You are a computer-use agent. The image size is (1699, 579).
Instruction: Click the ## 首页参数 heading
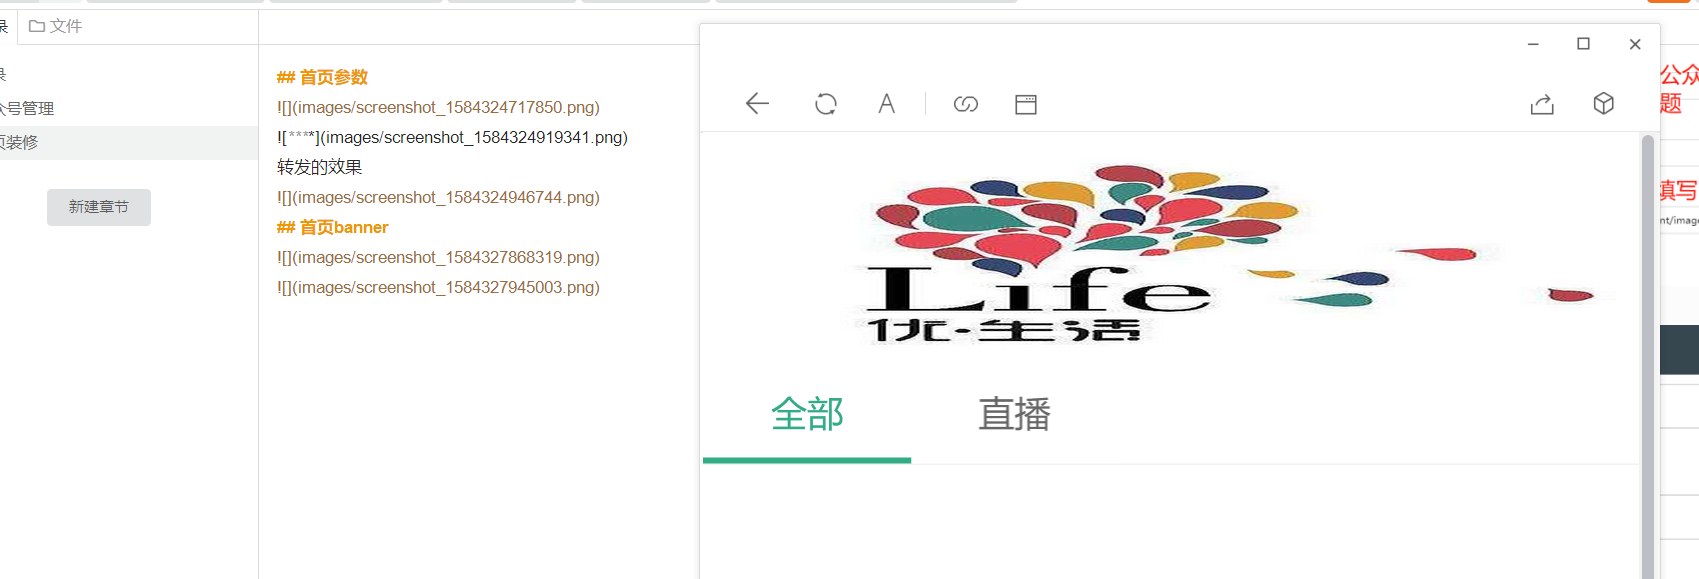(x=322, y=77)
